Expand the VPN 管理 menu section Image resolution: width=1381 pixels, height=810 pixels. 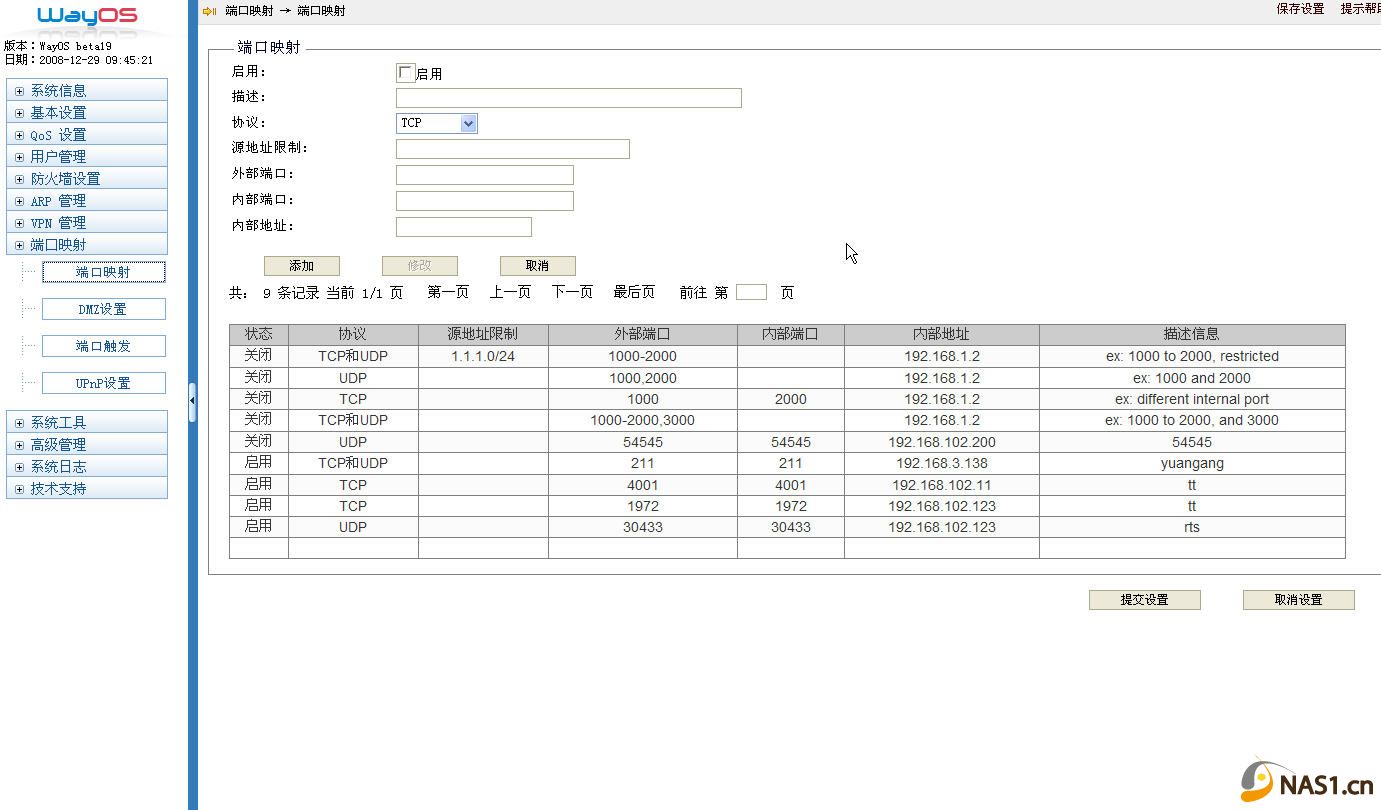[87, 222]
